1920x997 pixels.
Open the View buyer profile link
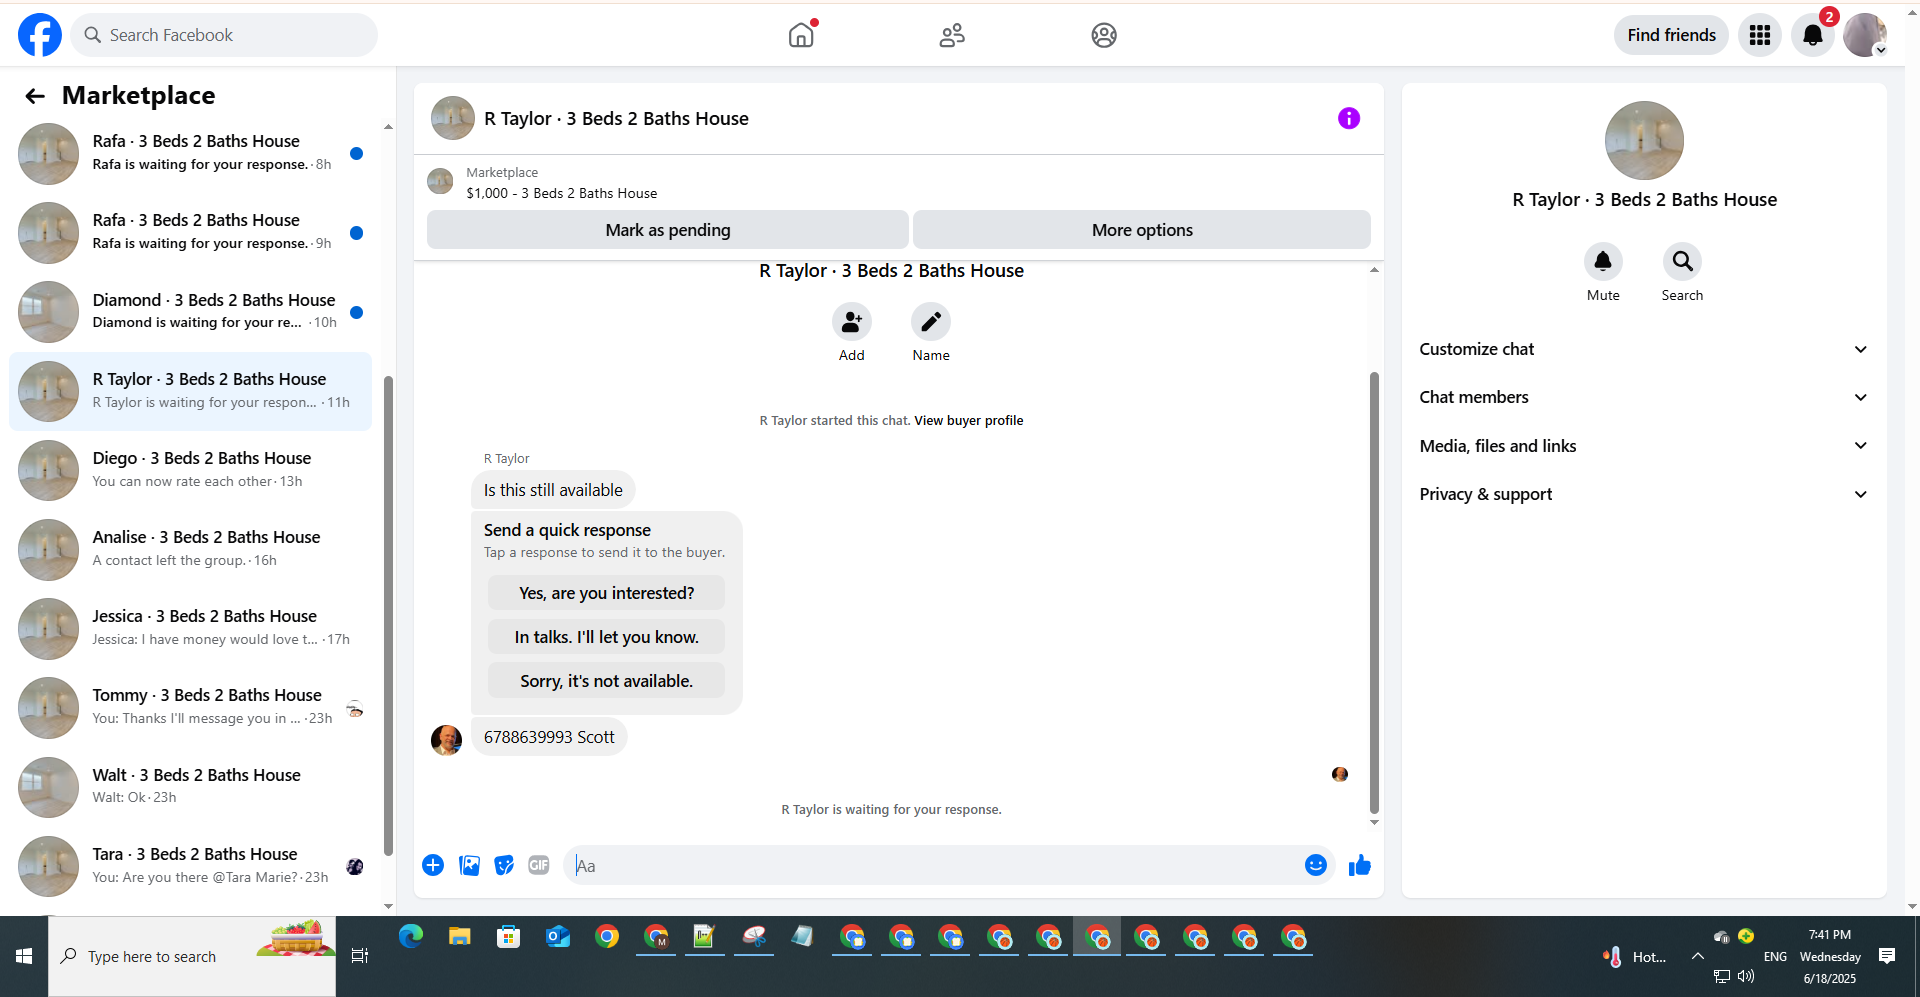pyautogui.click(x=968, y=421)
